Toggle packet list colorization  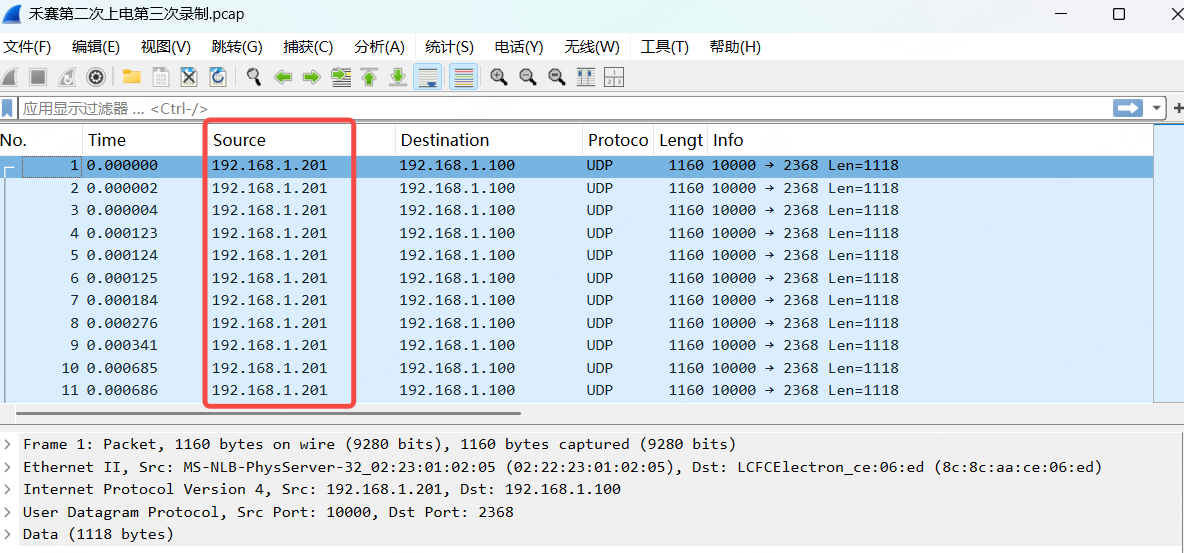tap(464, 77)
